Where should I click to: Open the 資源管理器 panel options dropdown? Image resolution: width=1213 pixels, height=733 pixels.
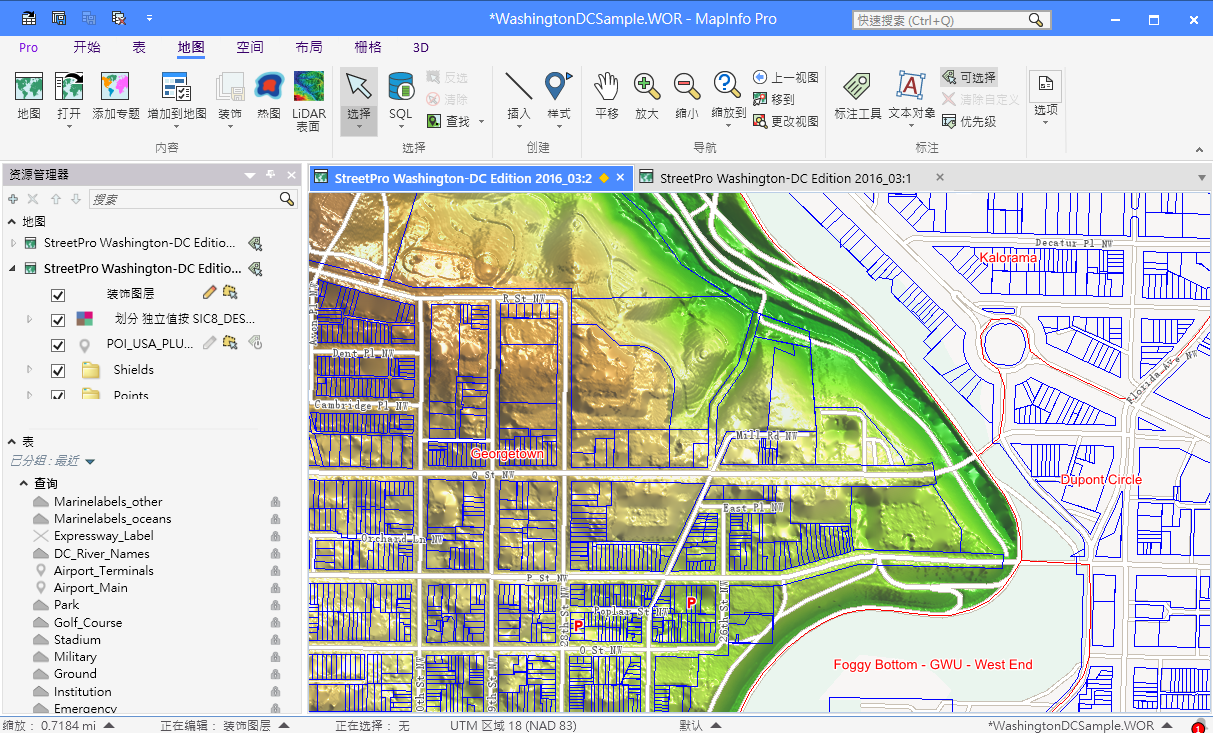[x=250, y=175]
